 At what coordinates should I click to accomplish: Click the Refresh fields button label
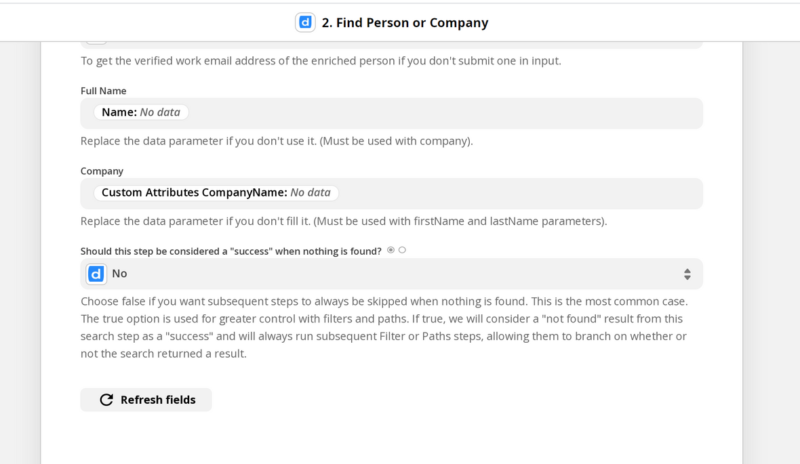pos(158,400)
